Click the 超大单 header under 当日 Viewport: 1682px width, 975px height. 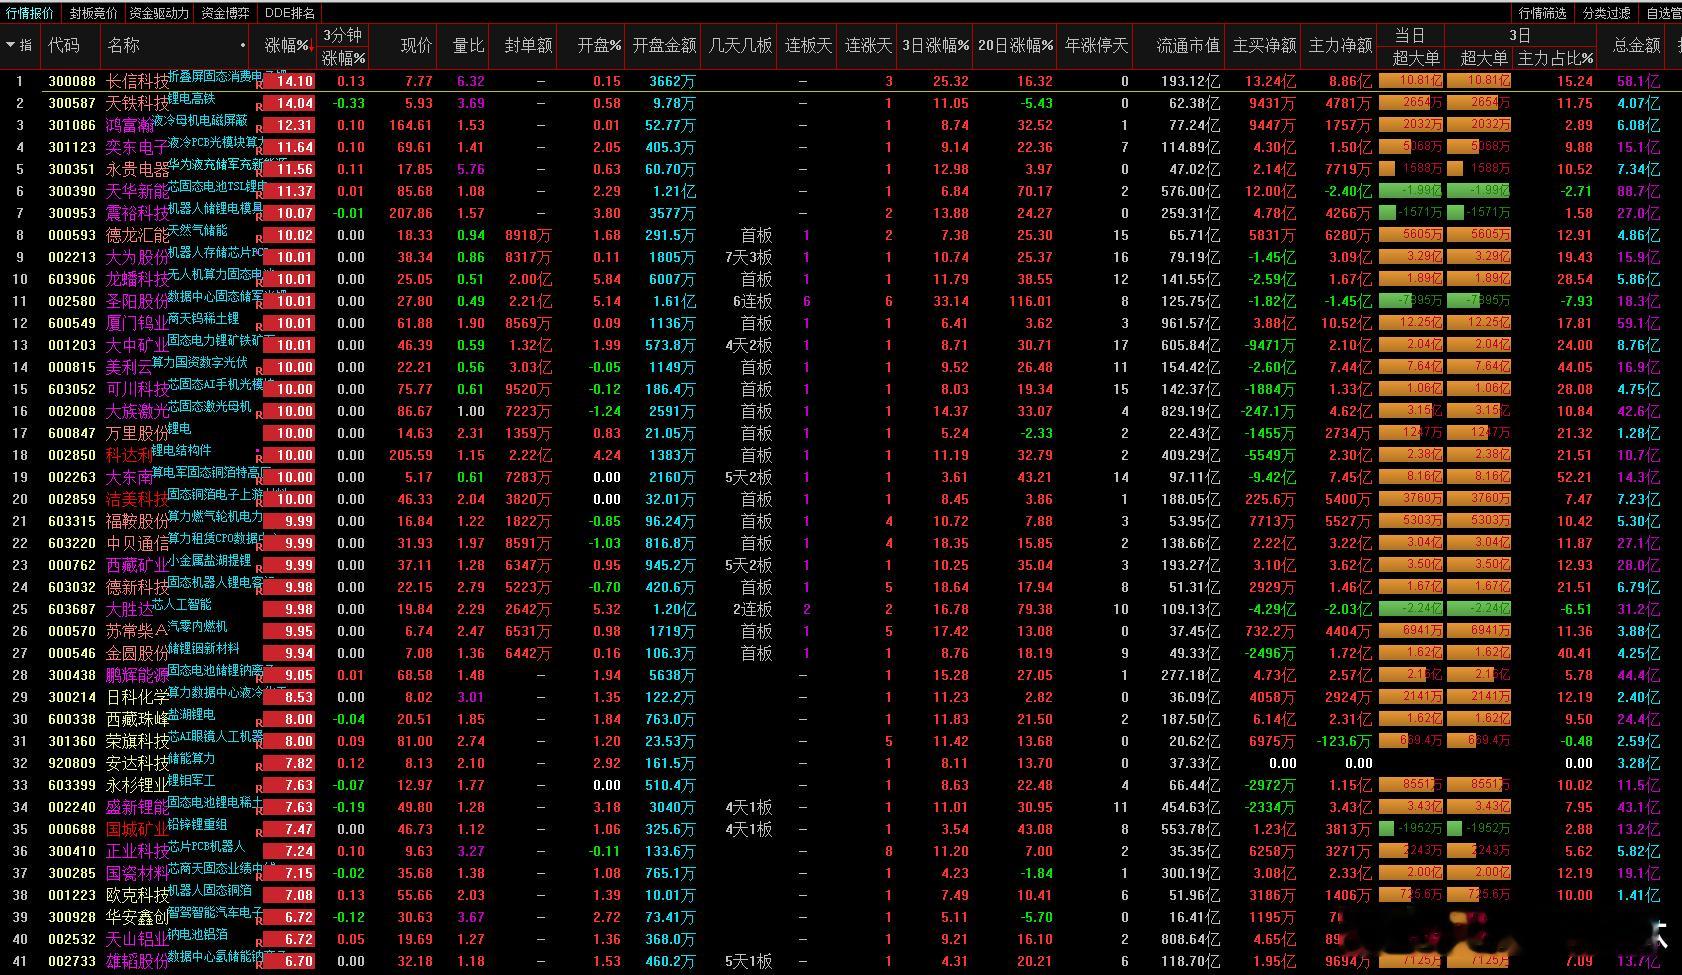point(1416,58)
